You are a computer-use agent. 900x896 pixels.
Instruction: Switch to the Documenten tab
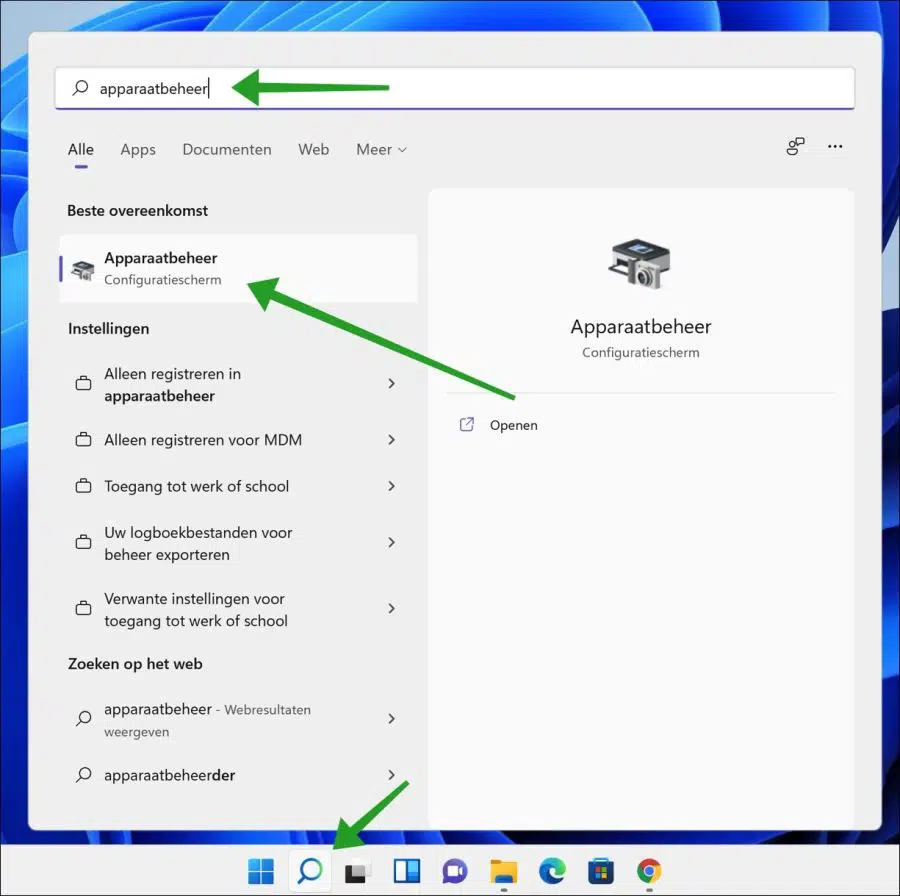coord(227,149)
